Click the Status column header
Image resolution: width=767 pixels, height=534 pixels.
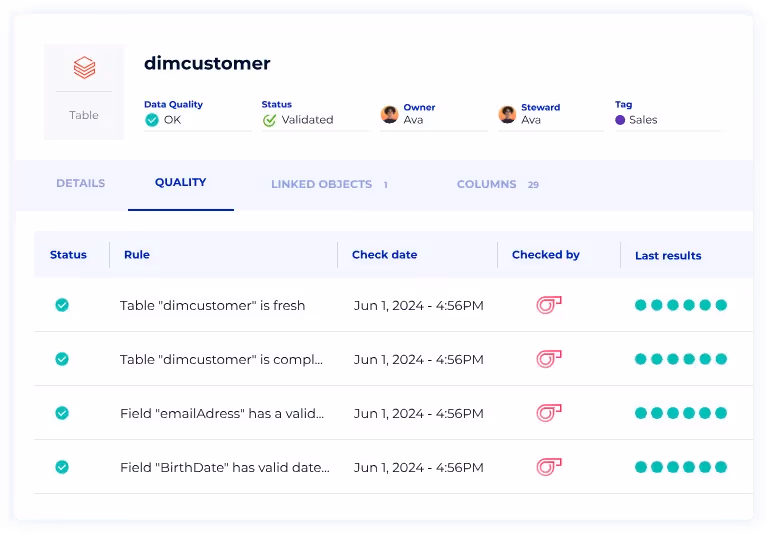(68, 255)
